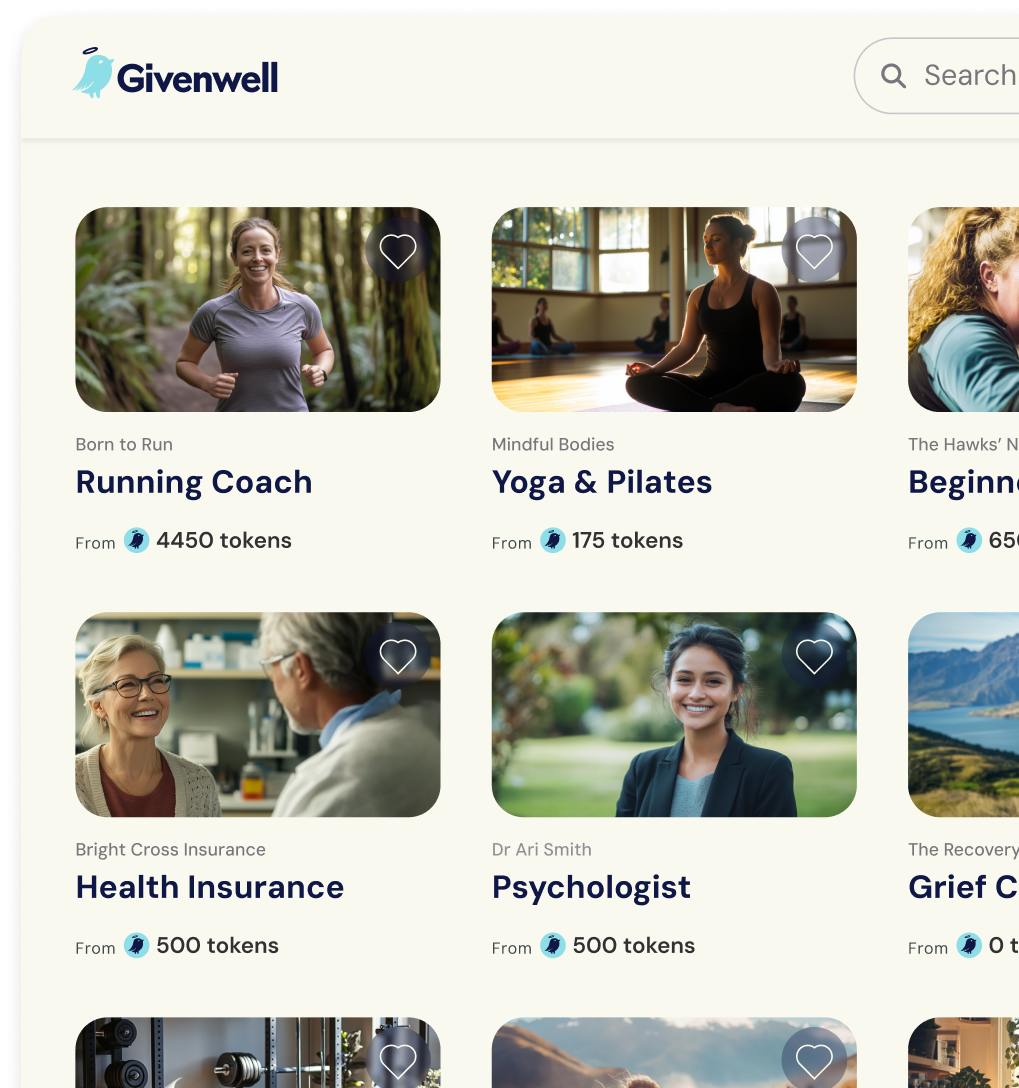Click the forest runner photo thumbnail

(258, 309)
